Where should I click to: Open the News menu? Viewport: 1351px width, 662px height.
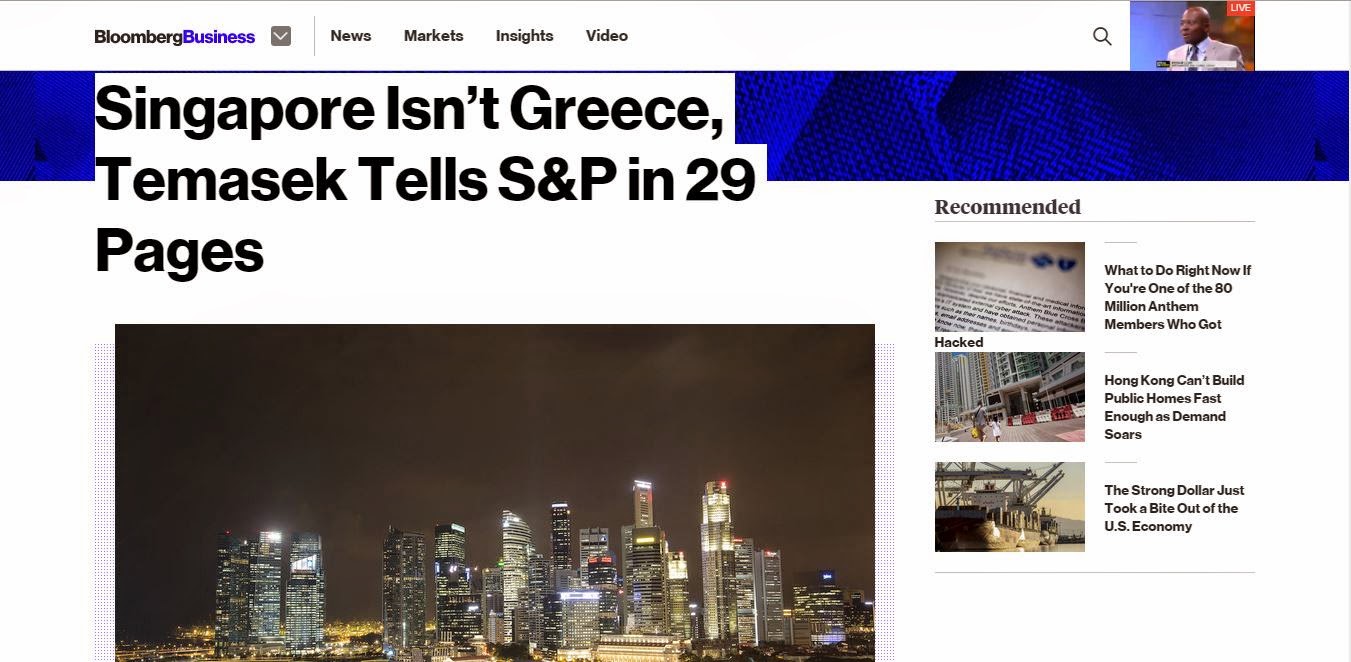click(351, 36)
